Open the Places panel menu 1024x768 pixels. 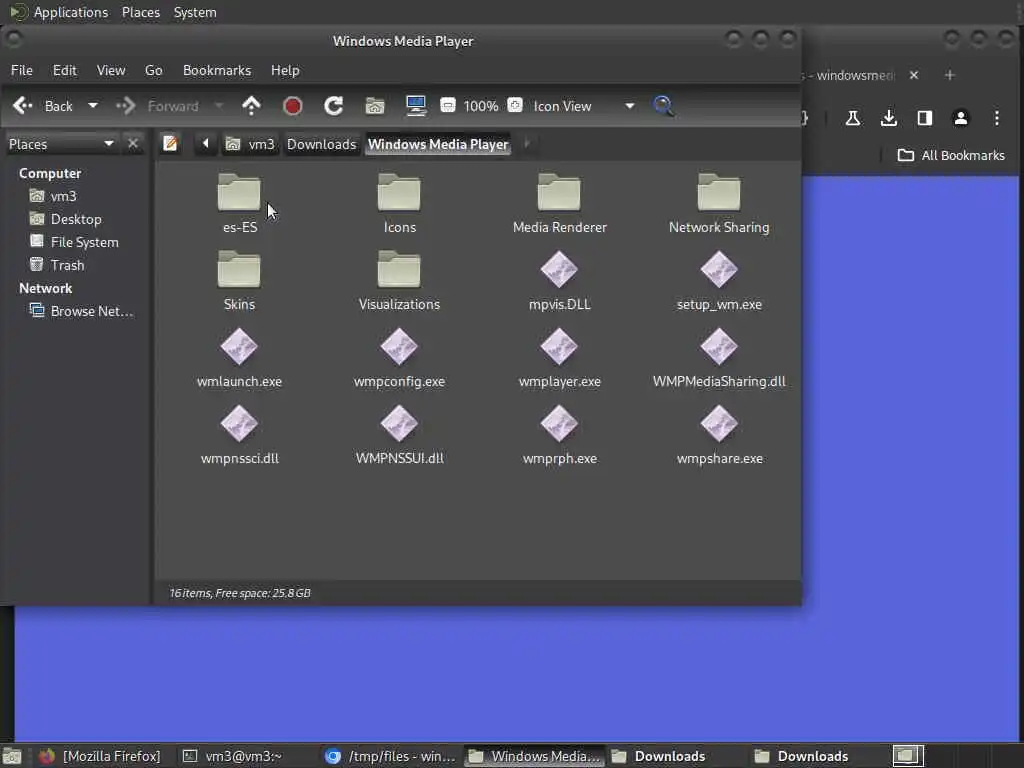tap(140, 12)
